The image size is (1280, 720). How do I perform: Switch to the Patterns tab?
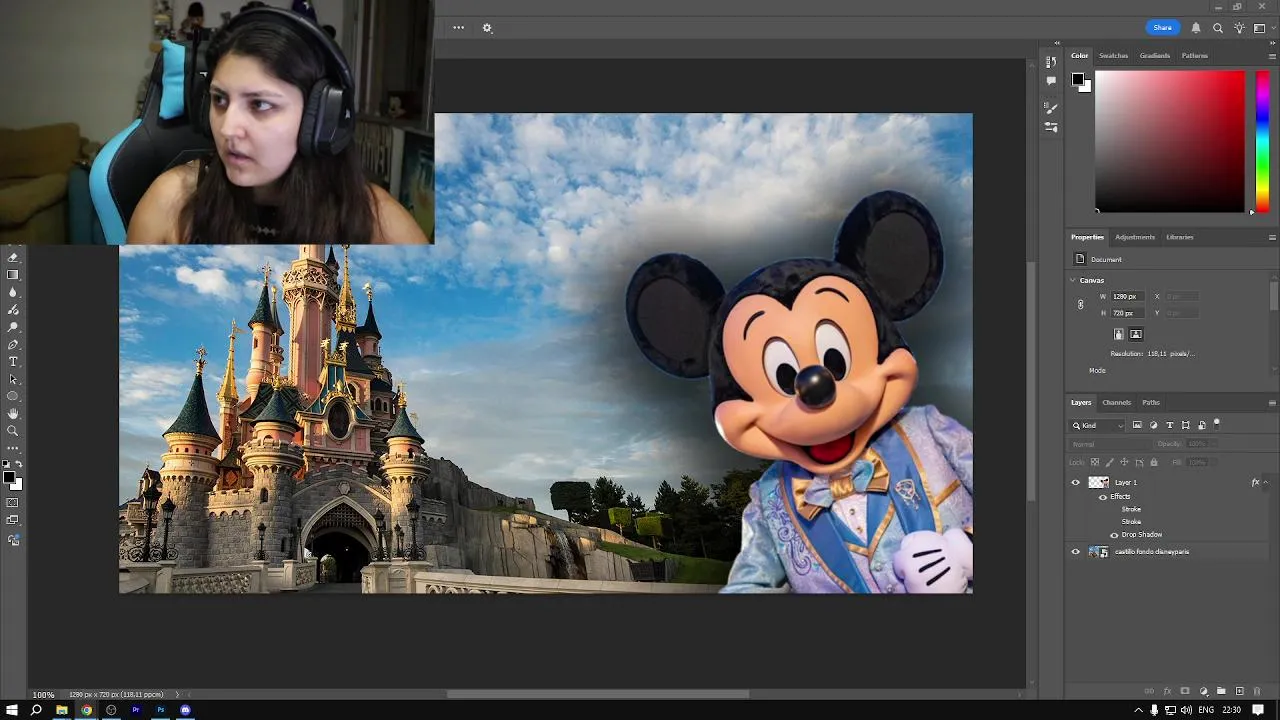[1194, 56]
